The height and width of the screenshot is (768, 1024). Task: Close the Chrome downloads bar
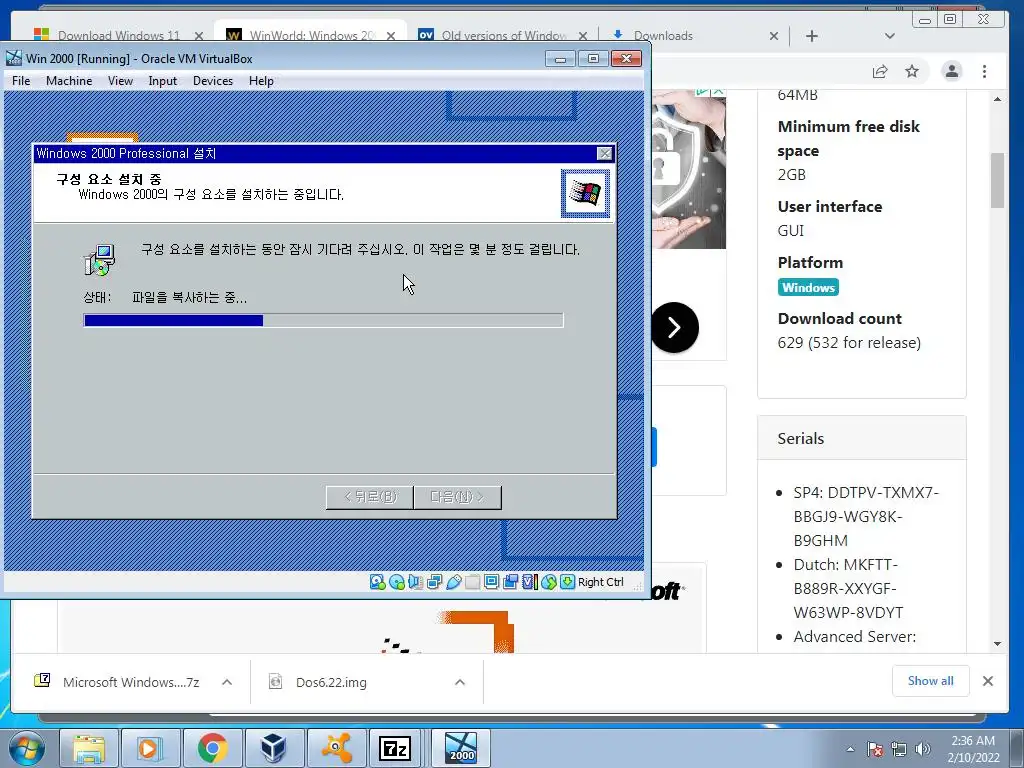[x=988, y=681]
